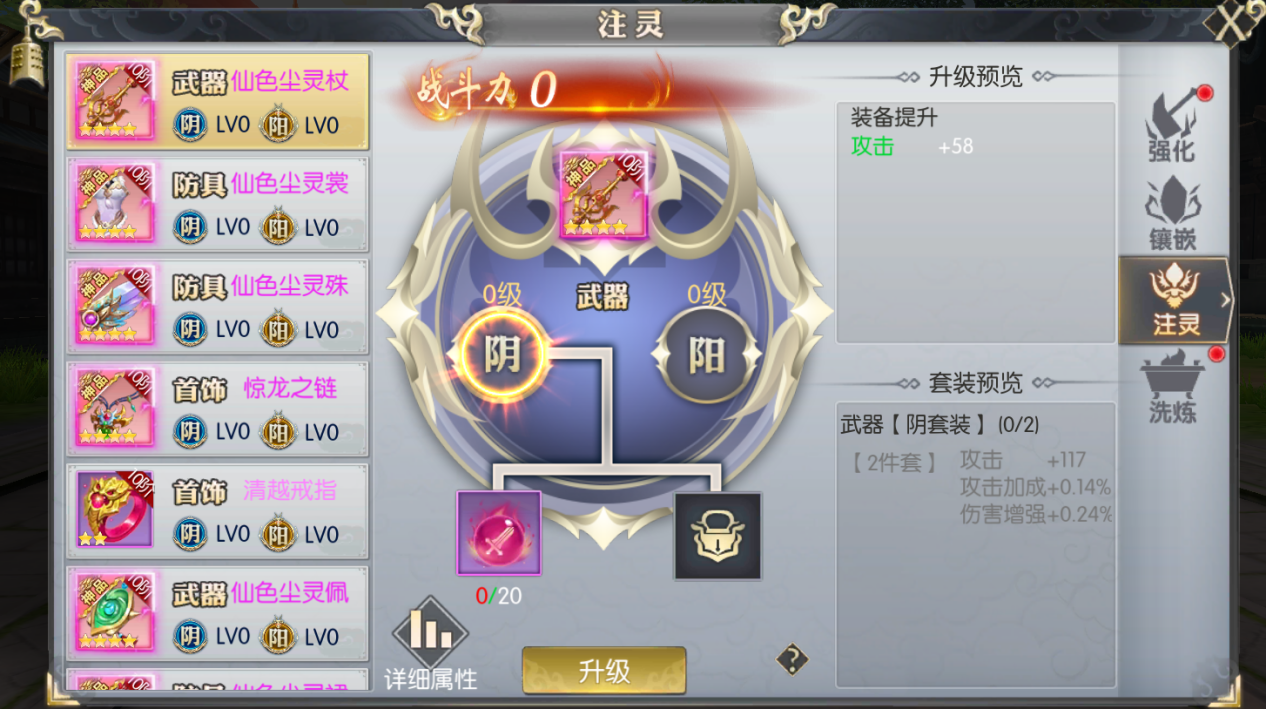Select armor 仙色尘灵裳 from the list

click(218, 203)
